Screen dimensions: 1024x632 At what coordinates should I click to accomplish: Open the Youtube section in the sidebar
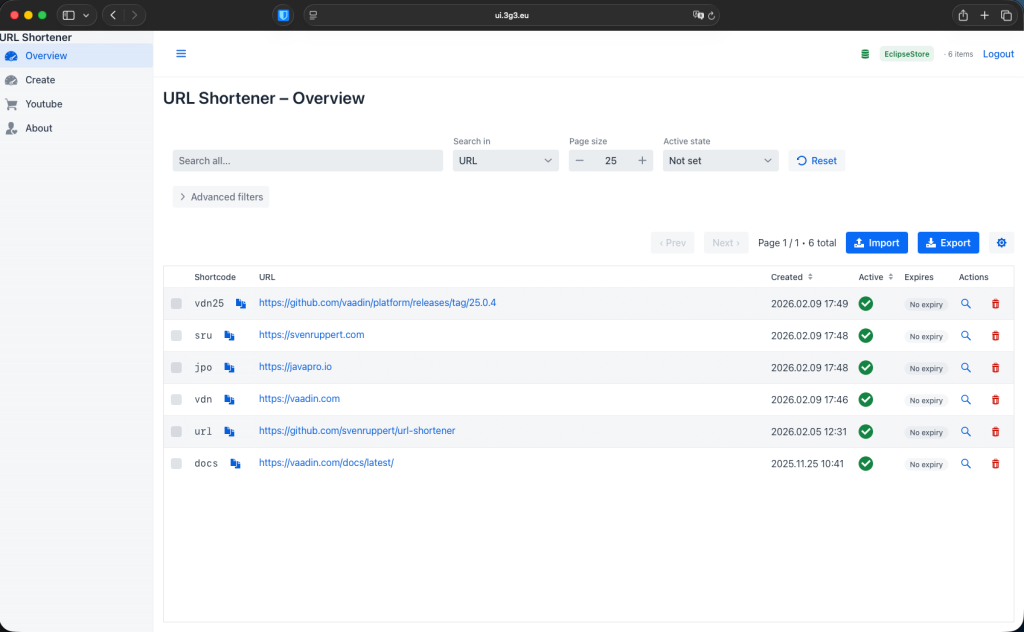point(47,104)
